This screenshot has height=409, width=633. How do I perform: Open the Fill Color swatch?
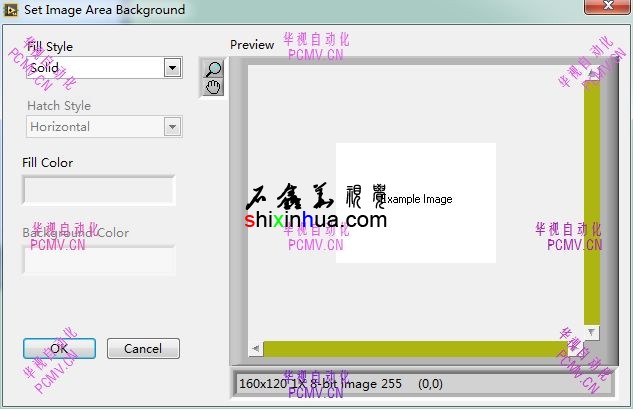tap(98, 190)
